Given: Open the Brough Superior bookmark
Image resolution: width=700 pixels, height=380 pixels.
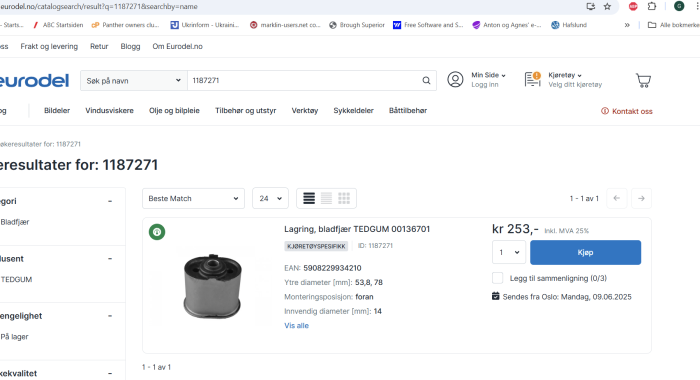Looking at the screenshot, I should pyautogui.click(x=357, y=25).
